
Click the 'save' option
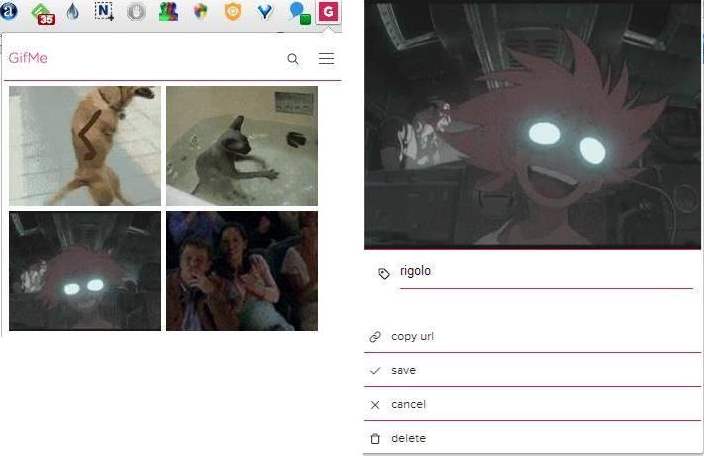point(532,371)
